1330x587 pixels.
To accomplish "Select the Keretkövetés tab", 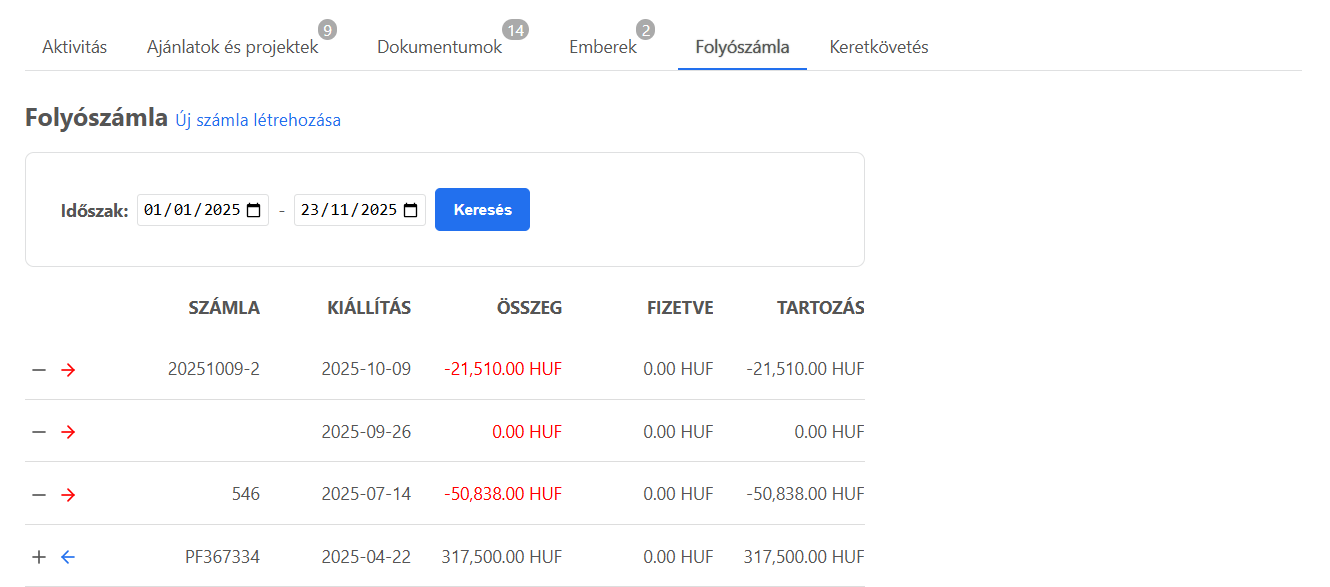I will coord(878,47).
